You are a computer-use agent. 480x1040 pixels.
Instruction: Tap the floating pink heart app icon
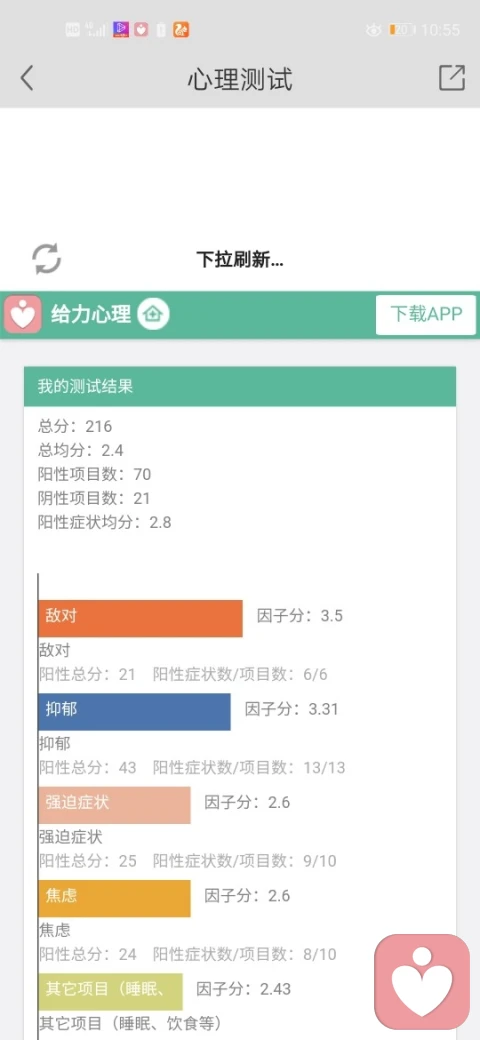422,981
